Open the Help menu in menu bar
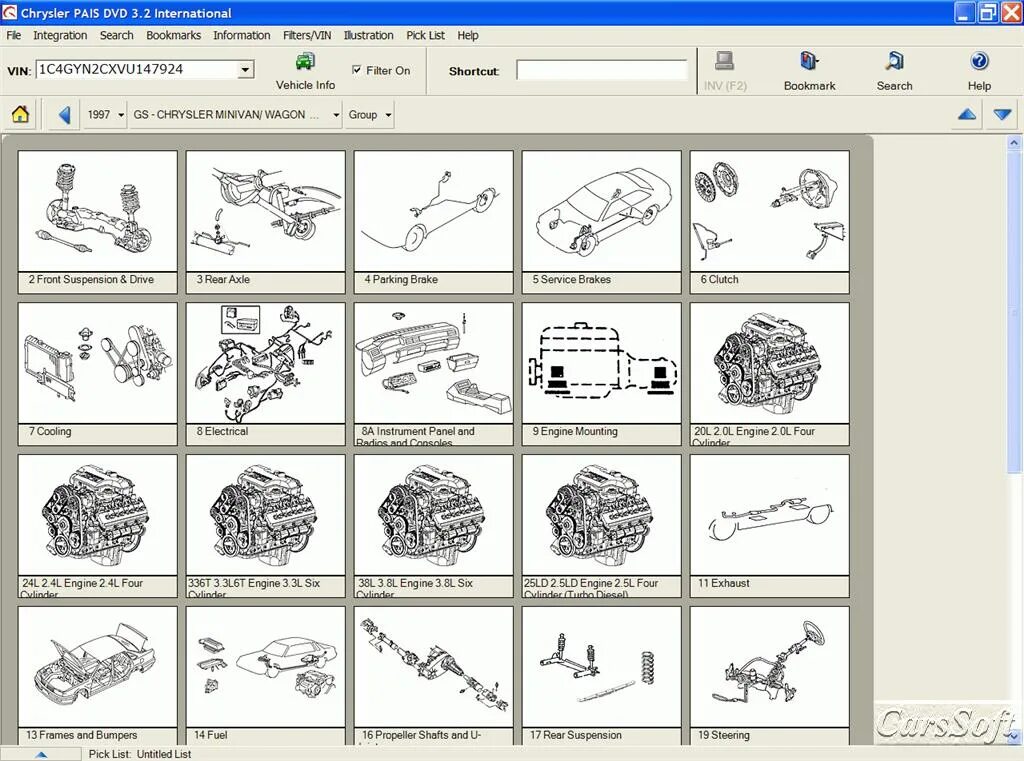 point(468,35)
